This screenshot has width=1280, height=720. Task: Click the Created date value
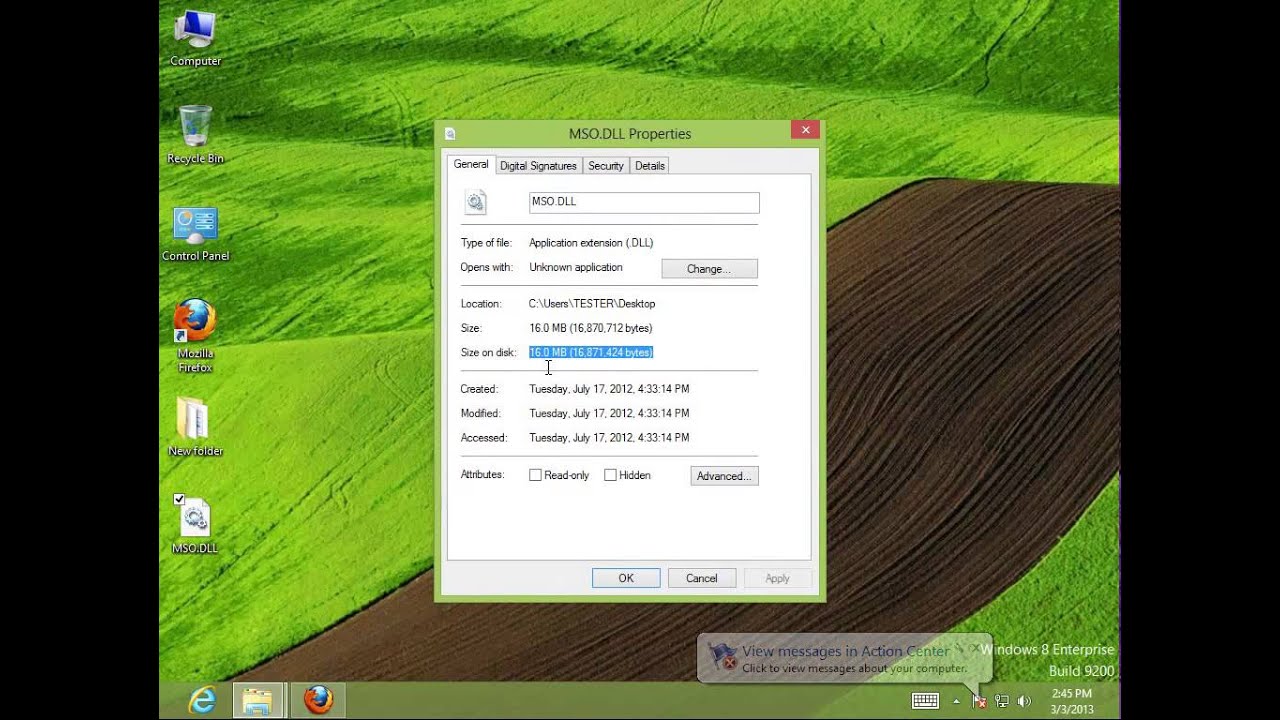point(609,388)
